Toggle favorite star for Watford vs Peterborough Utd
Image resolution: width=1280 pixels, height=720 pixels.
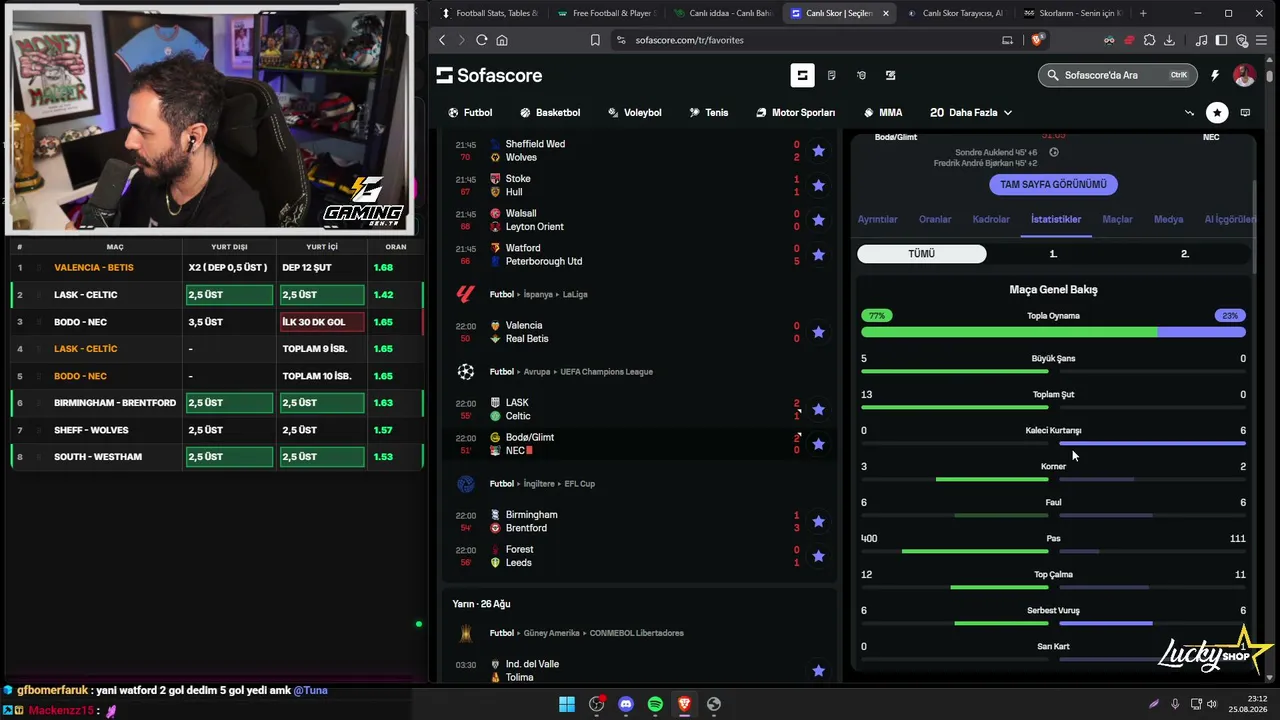pyautogui.click(x=818, y=255)
